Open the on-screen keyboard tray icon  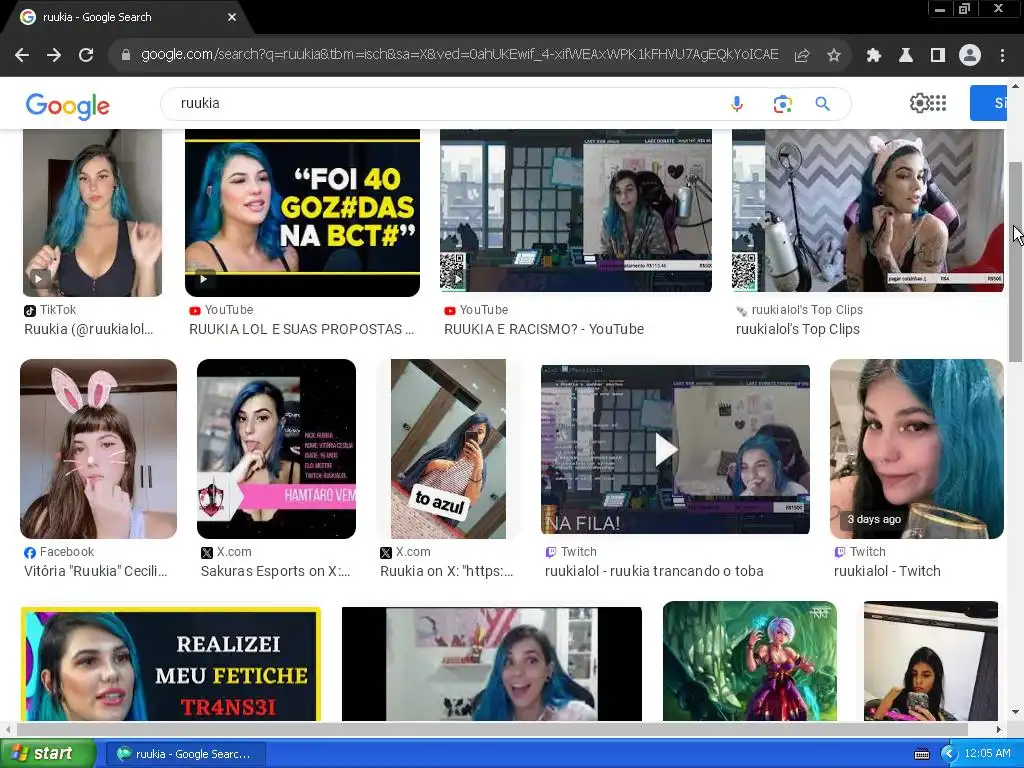(x=921, y=754)
